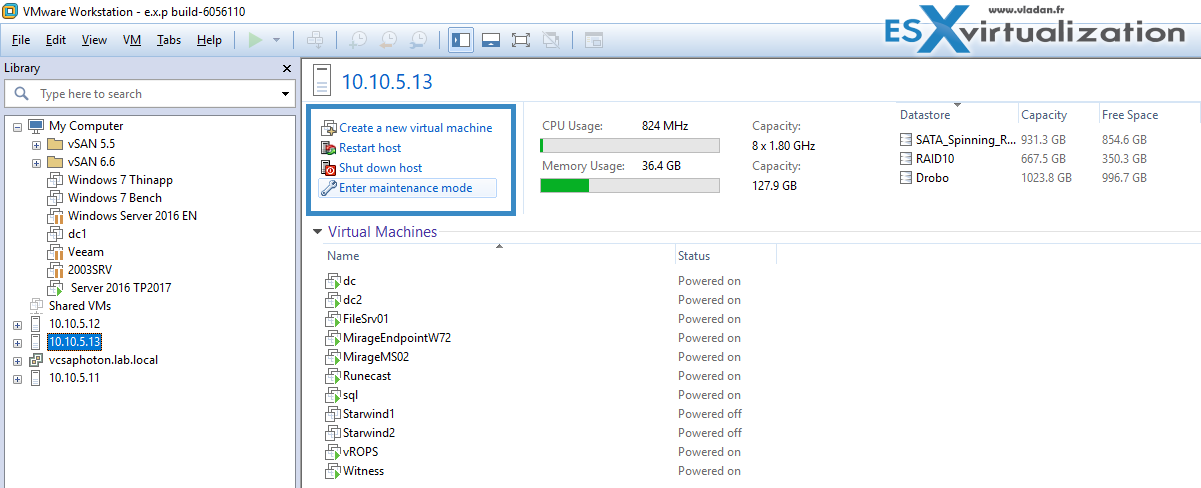The width and height of the screenshot is (1201, 488).
Task: Click the console view toolbar icon
Action: 594,40
